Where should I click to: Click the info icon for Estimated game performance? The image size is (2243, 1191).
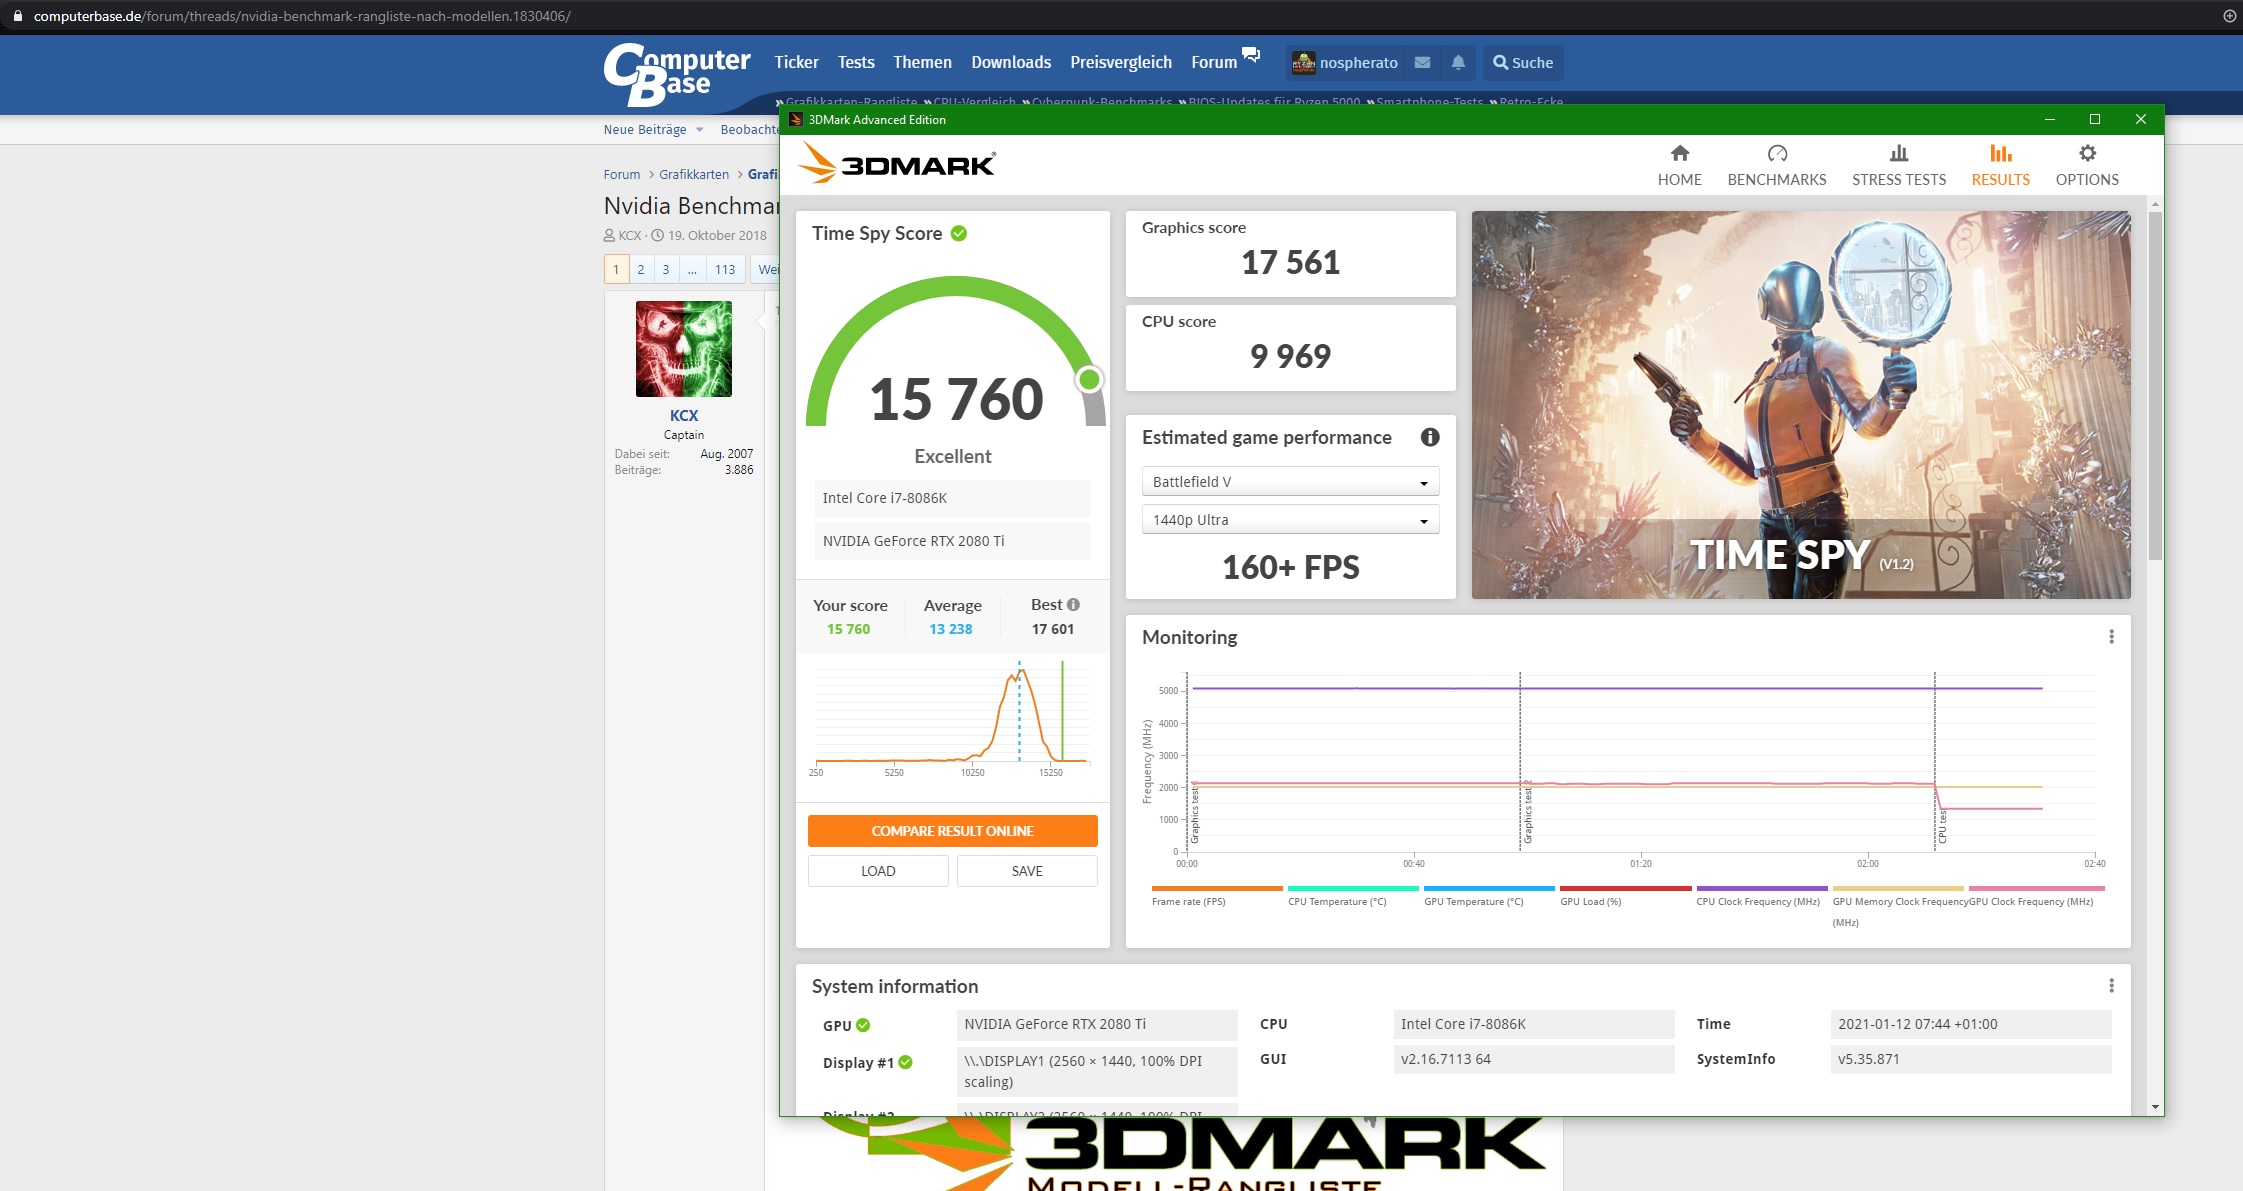point(1430,437)
